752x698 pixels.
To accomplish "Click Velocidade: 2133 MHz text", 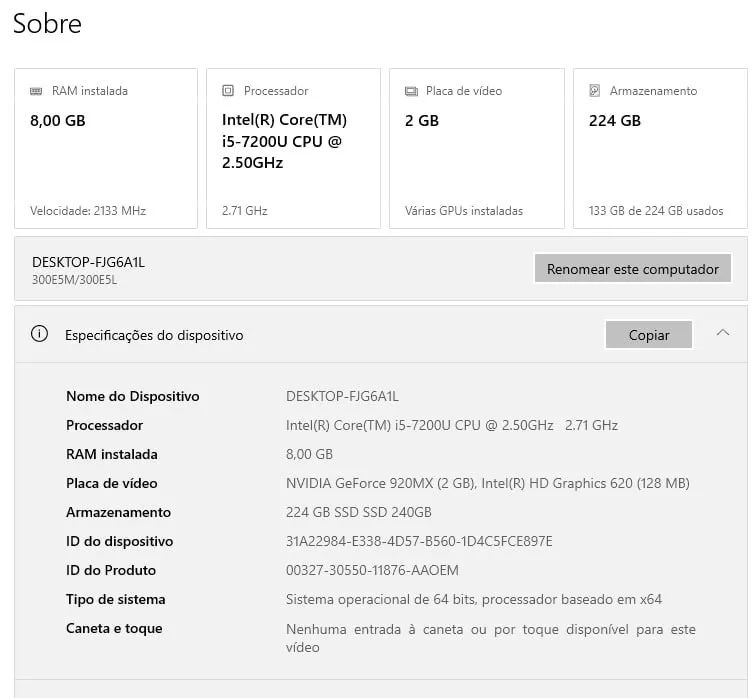I will click(x=88, y=211).
